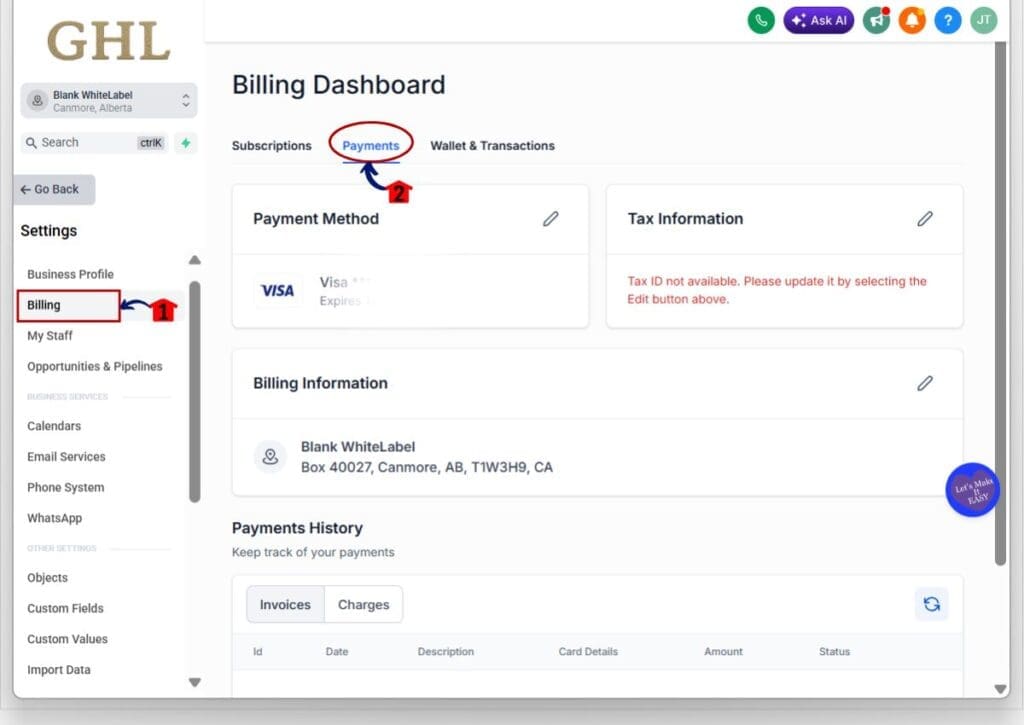Edit Tax Information with pencil icon
Viewport: 1024px width, 725px height.
(x=925, y=219)
